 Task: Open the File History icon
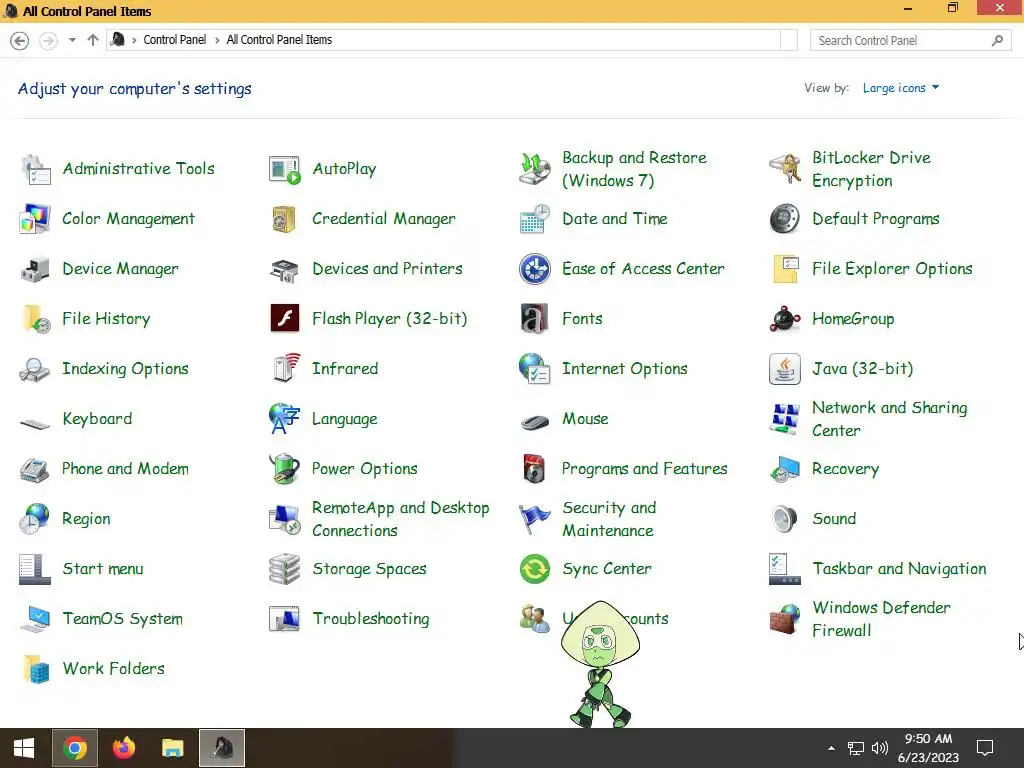pyautogui.click(x=35, y=319)
